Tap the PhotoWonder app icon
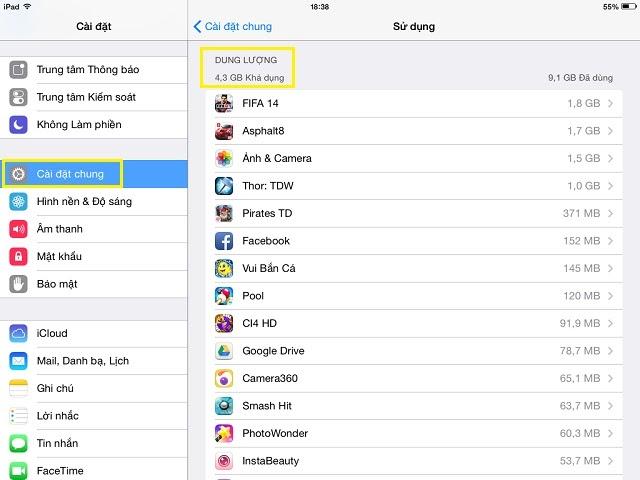The height and width of the screenshot is (480, 640). point(224,433)
